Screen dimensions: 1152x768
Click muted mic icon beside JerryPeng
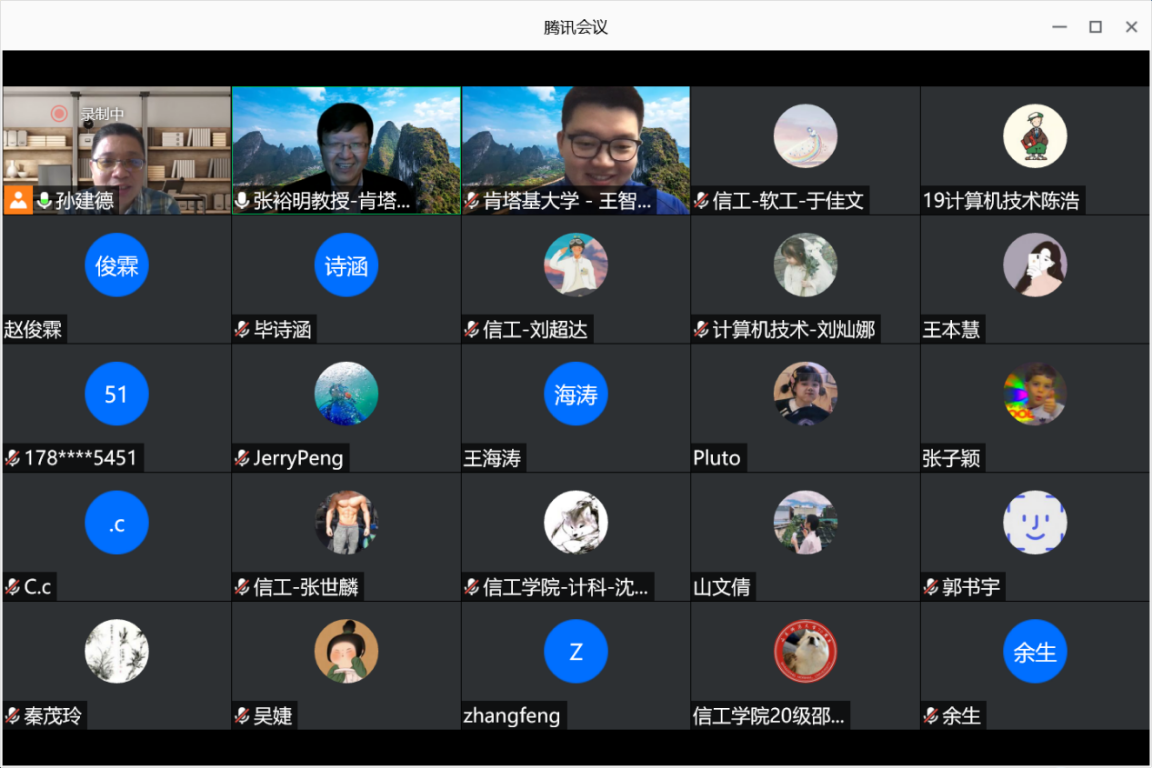click(242, 458)
